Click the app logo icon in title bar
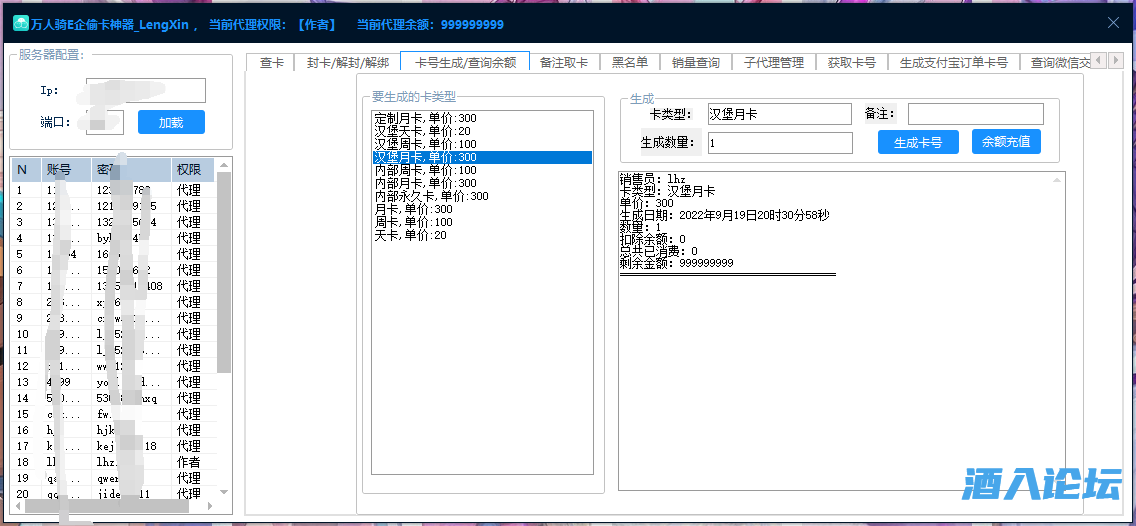 (x=19, y=24)
